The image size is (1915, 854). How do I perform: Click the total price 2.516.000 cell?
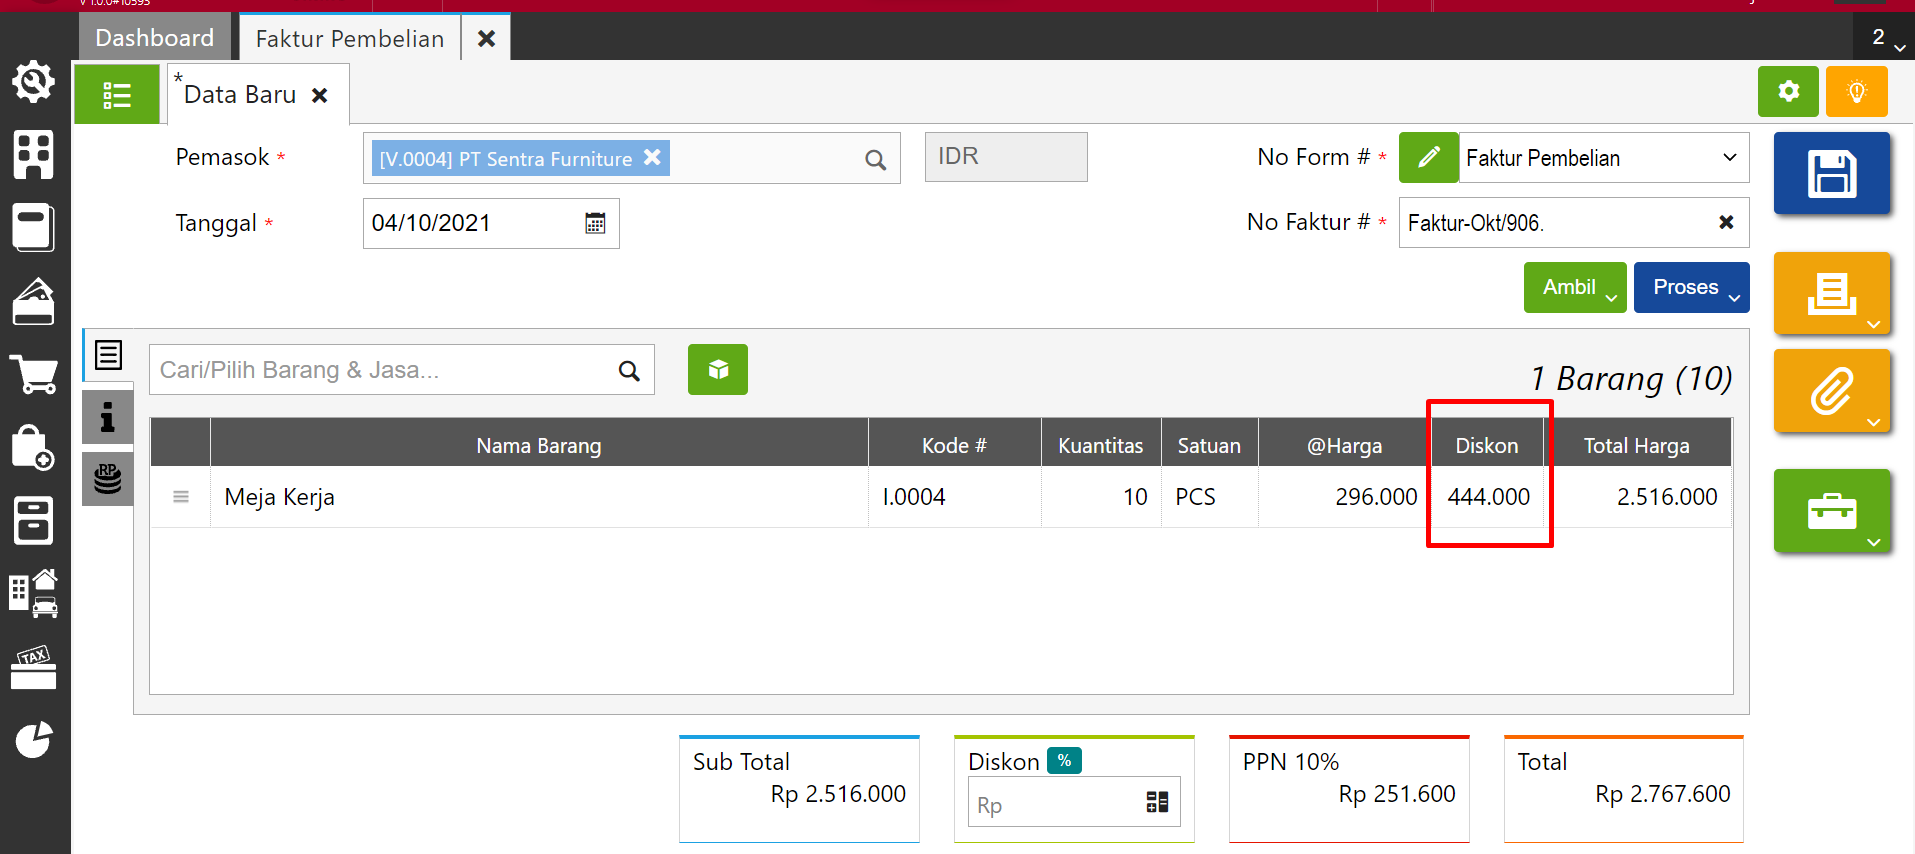coord(1638,497)
